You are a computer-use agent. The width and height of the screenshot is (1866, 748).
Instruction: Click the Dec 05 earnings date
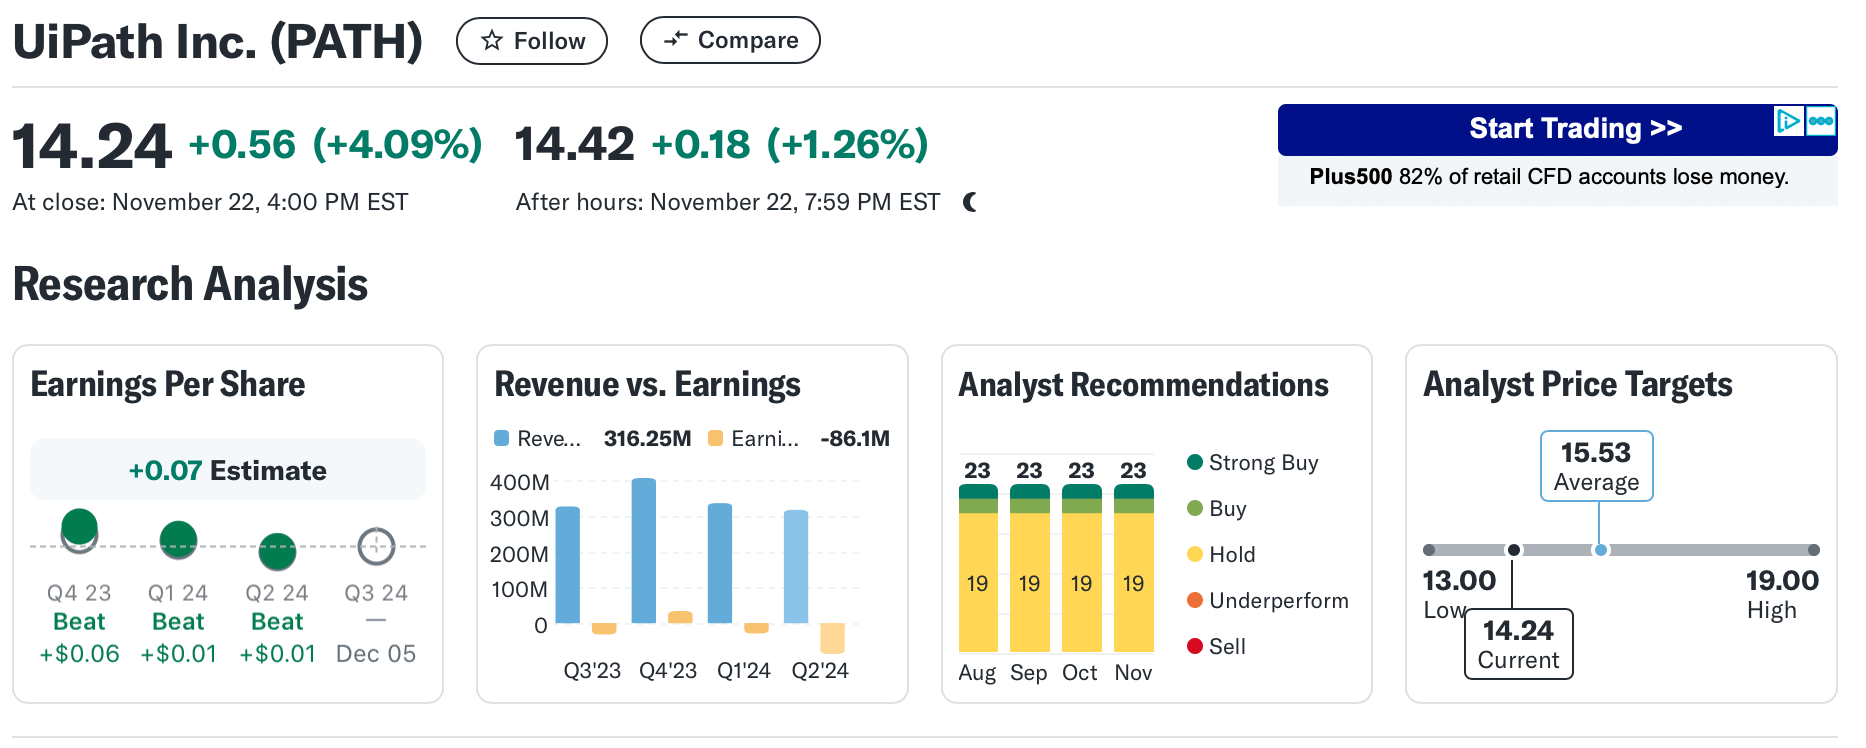[376, 653]
